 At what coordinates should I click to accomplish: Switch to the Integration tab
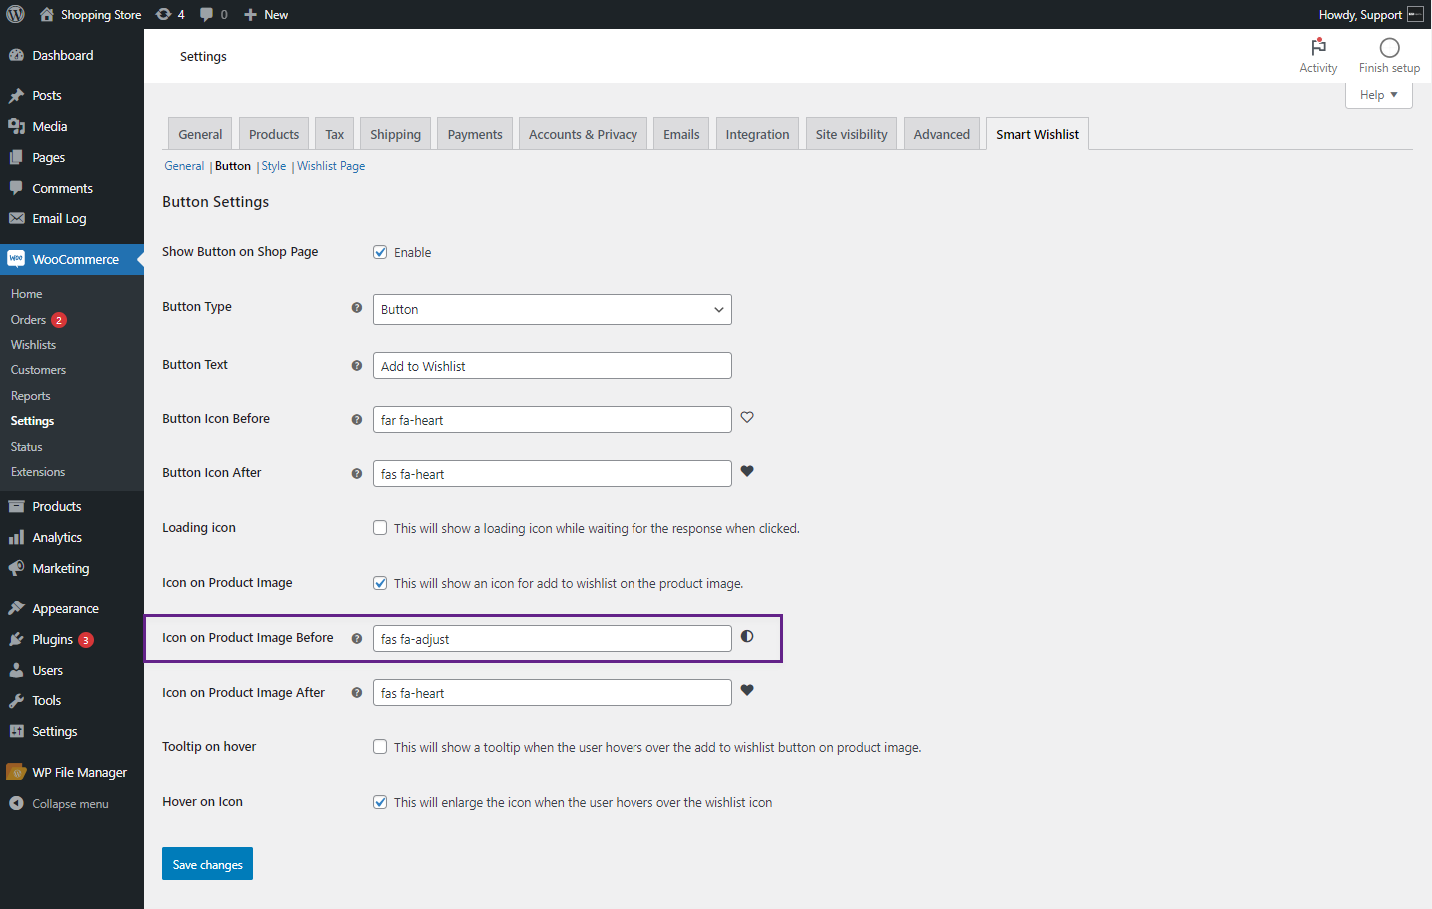tap(757, 134)
